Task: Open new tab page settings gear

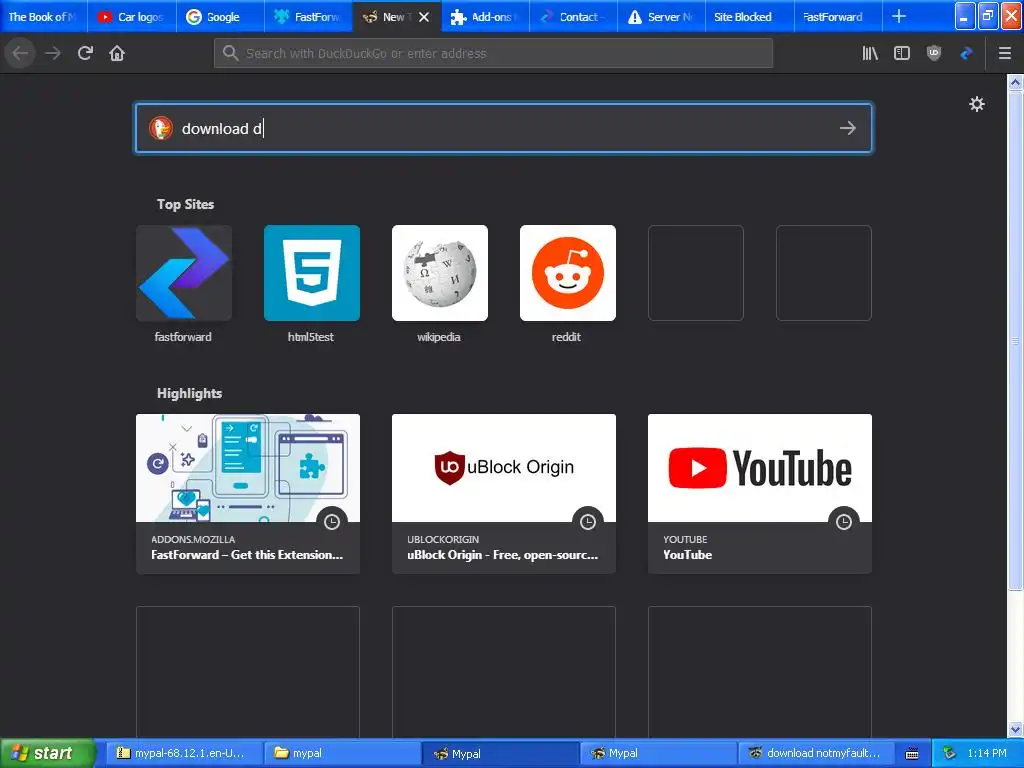Action: tap(977, 104)
